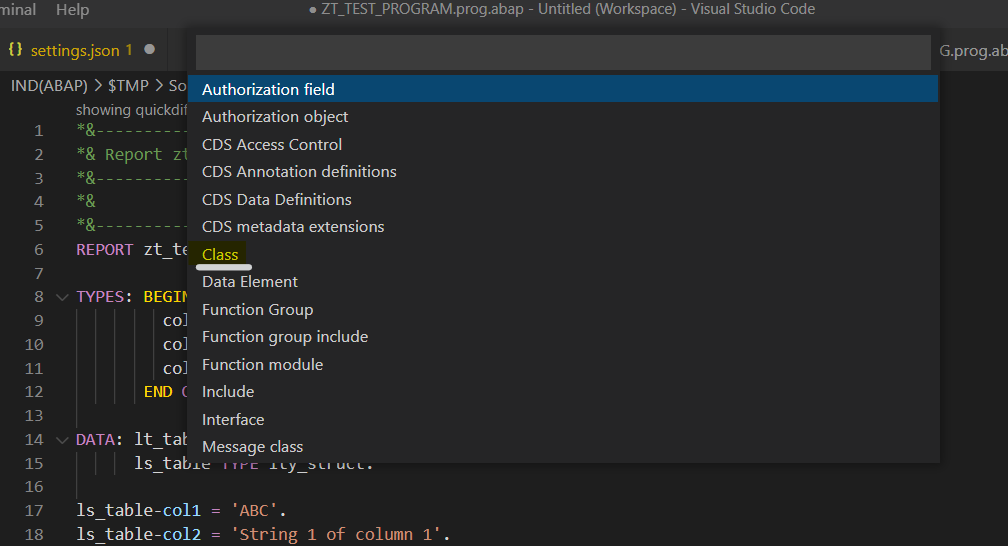Switch to the settings.json tab
This screenshot has width=1008, height=546.
(x=75, y=50)
